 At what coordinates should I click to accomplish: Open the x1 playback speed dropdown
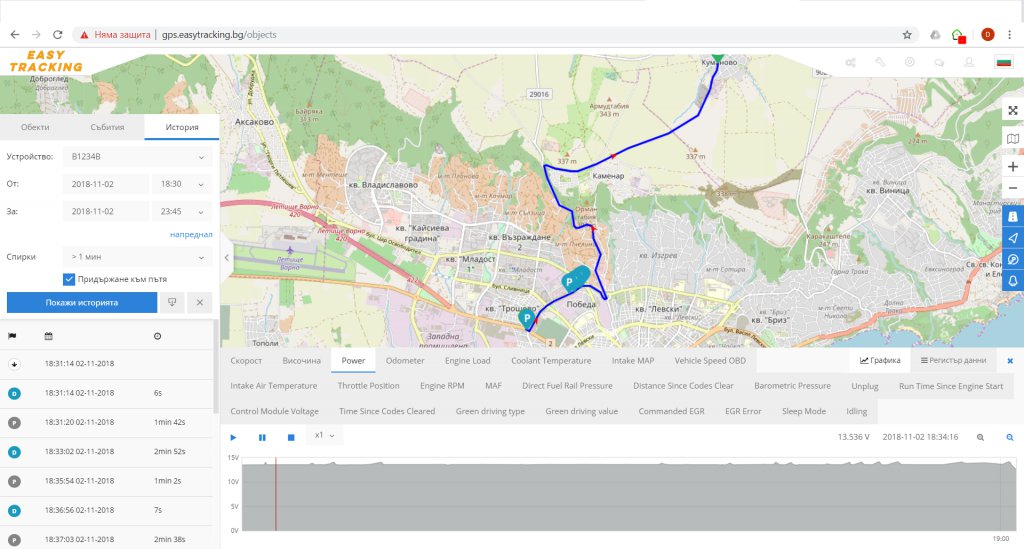coord(324,436)
